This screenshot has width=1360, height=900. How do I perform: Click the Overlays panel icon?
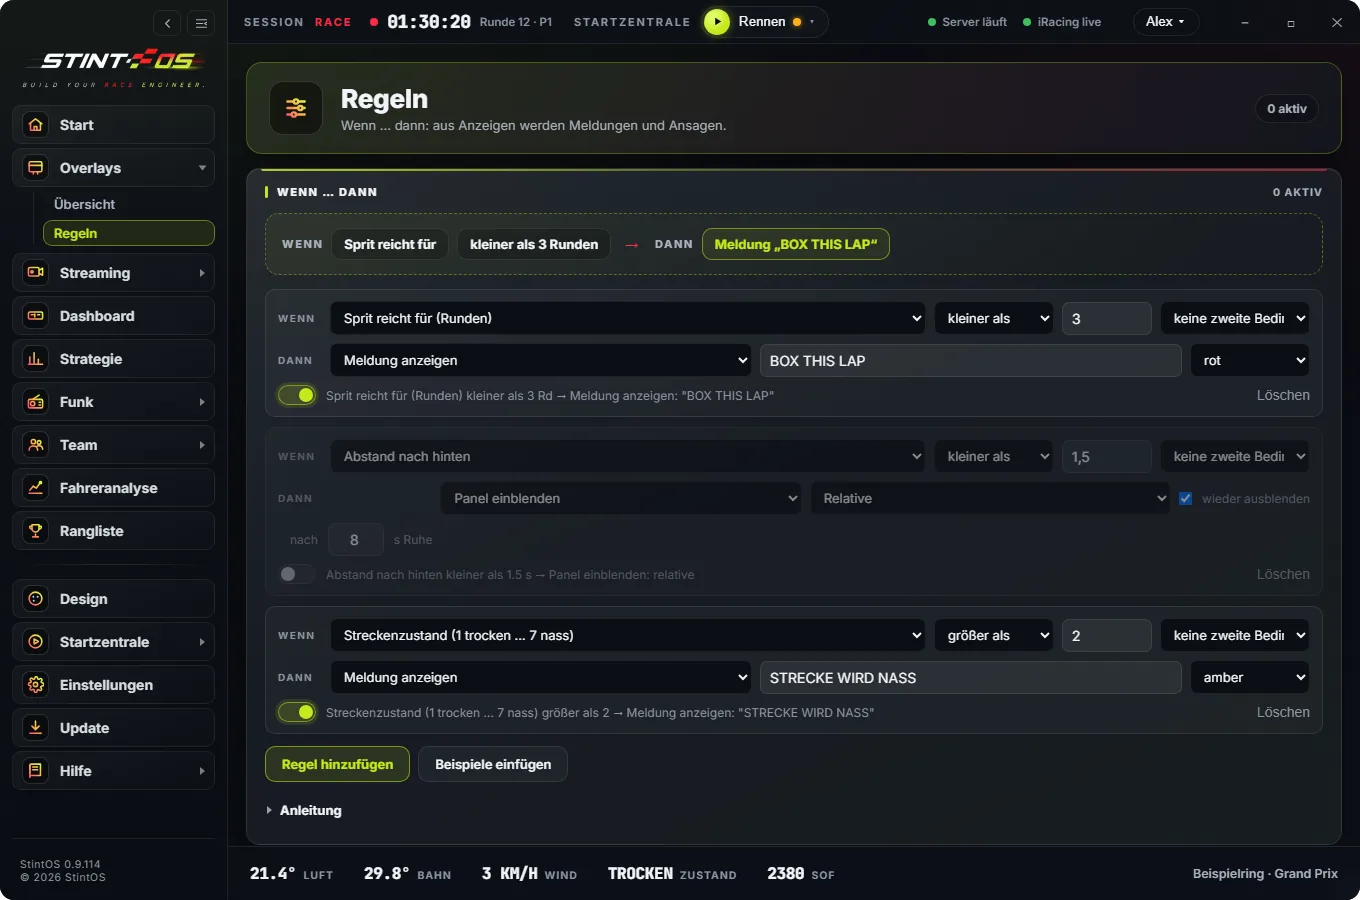(36, 168)
